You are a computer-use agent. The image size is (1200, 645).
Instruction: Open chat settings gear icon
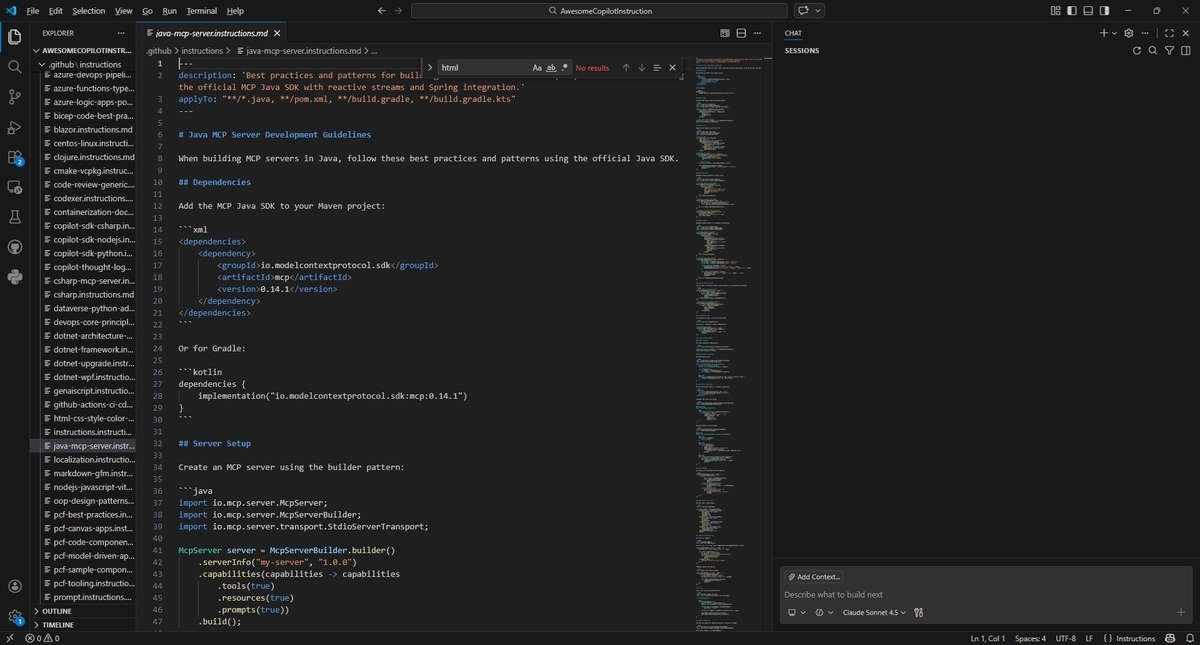pos(1129,33)
